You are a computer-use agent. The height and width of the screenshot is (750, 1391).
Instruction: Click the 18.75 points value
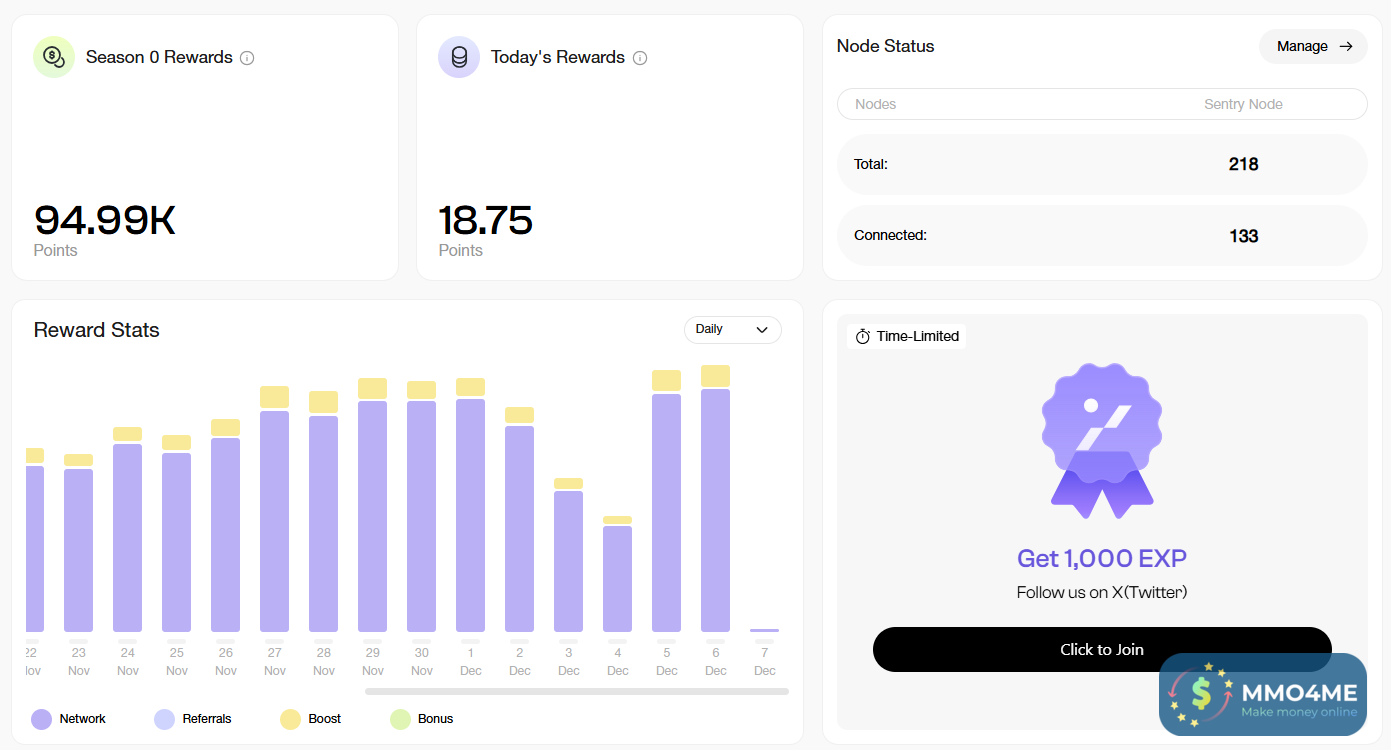click(x=485, y=220)
